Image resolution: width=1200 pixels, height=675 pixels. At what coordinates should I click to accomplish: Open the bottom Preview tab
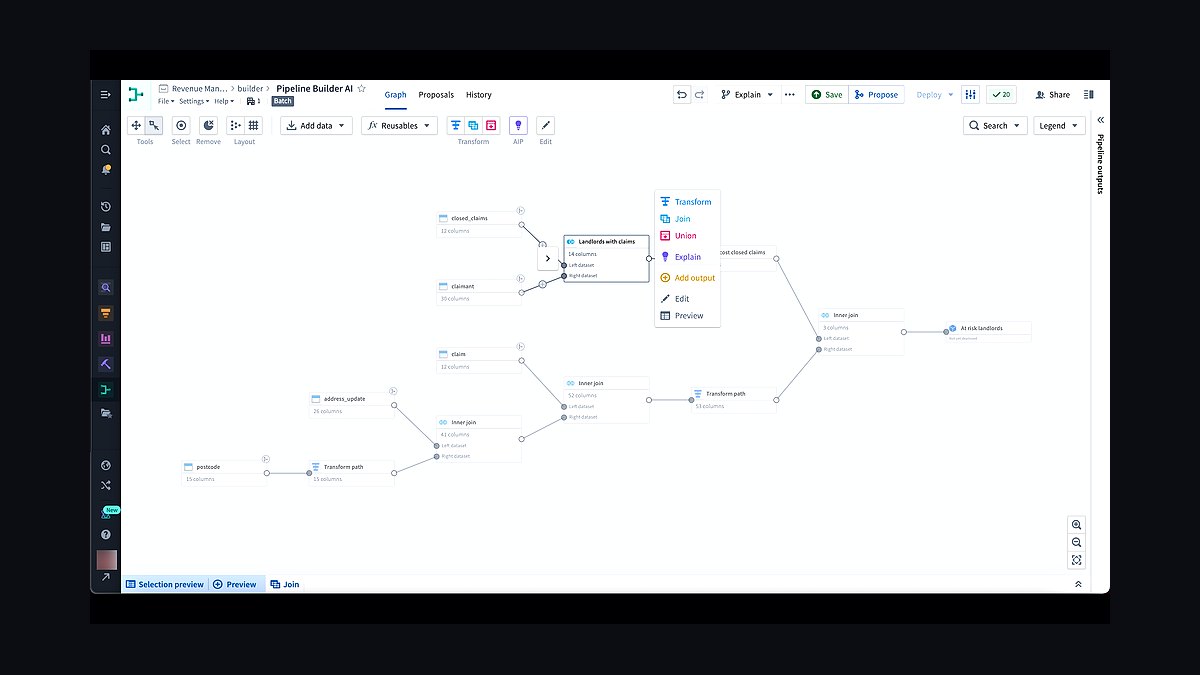coord(235,584)
